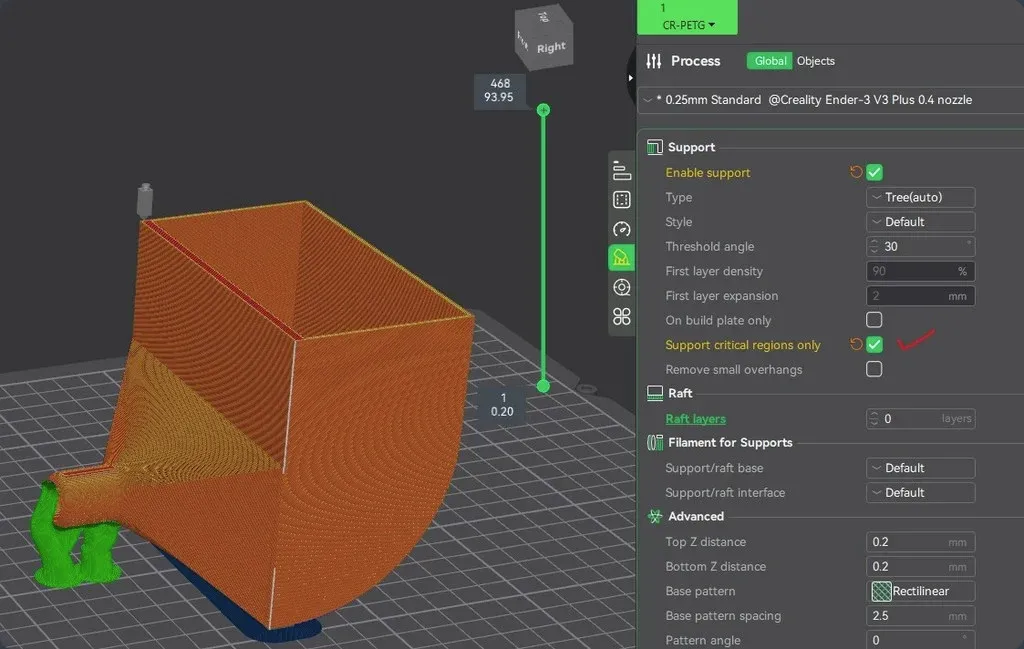Click the Raft layers link label
The height and width of the screenshot is (649, 1024).
(695, 419)
